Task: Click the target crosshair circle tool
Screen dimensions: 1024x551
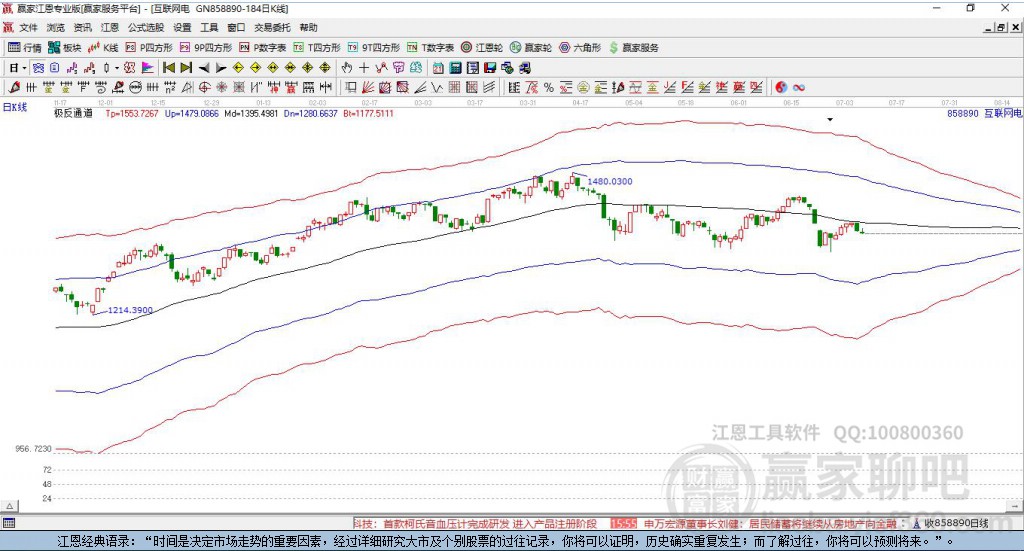Action: click(204, 87)
